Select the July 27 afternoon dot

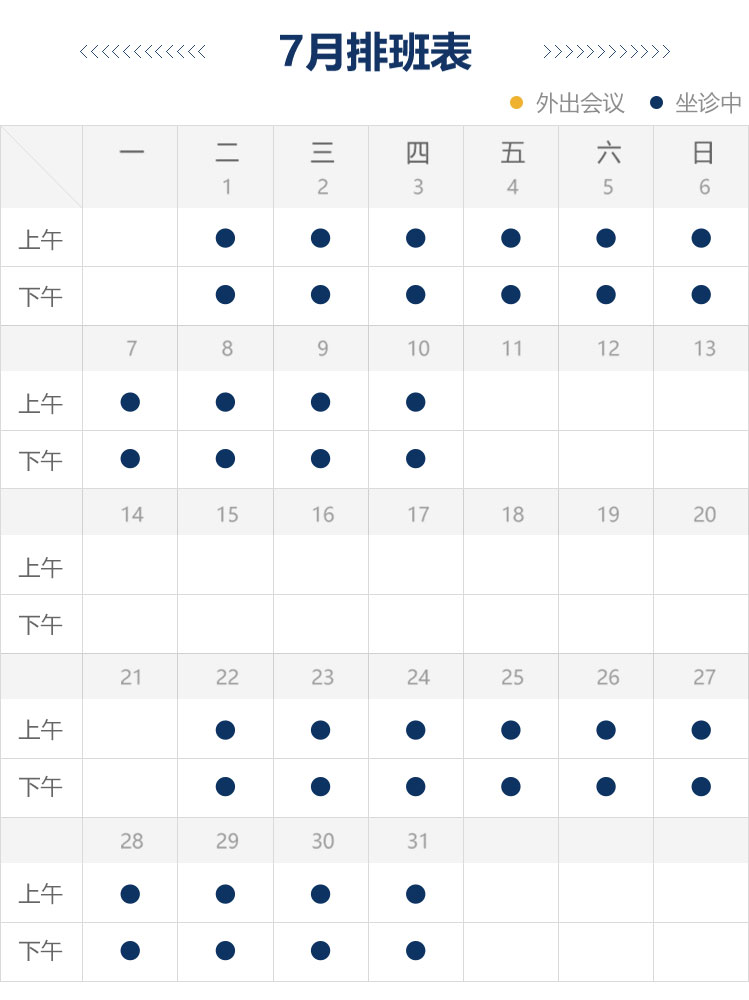pos(701,786)
